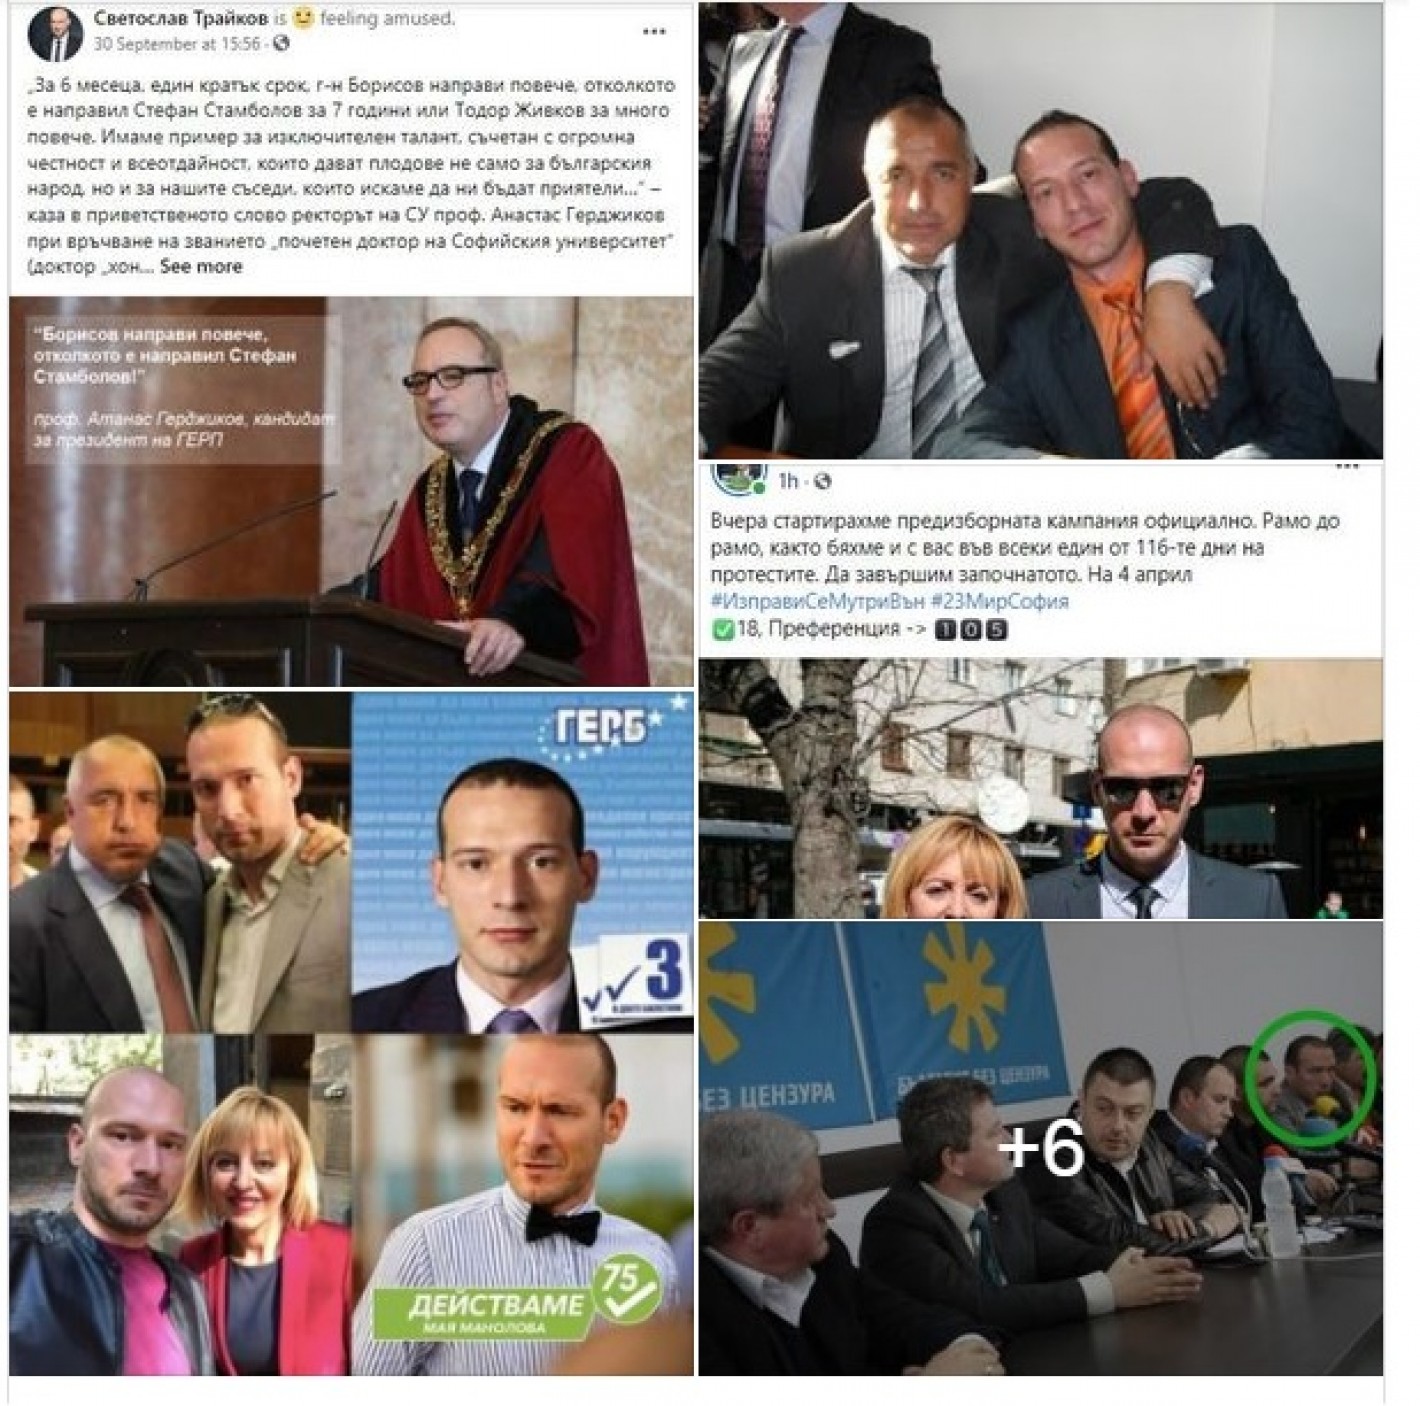The height and width of the screenshot is (1406, 1420).
Task: Open the Действаме 75 campaign poster
Action: (x=523, y=1205)
